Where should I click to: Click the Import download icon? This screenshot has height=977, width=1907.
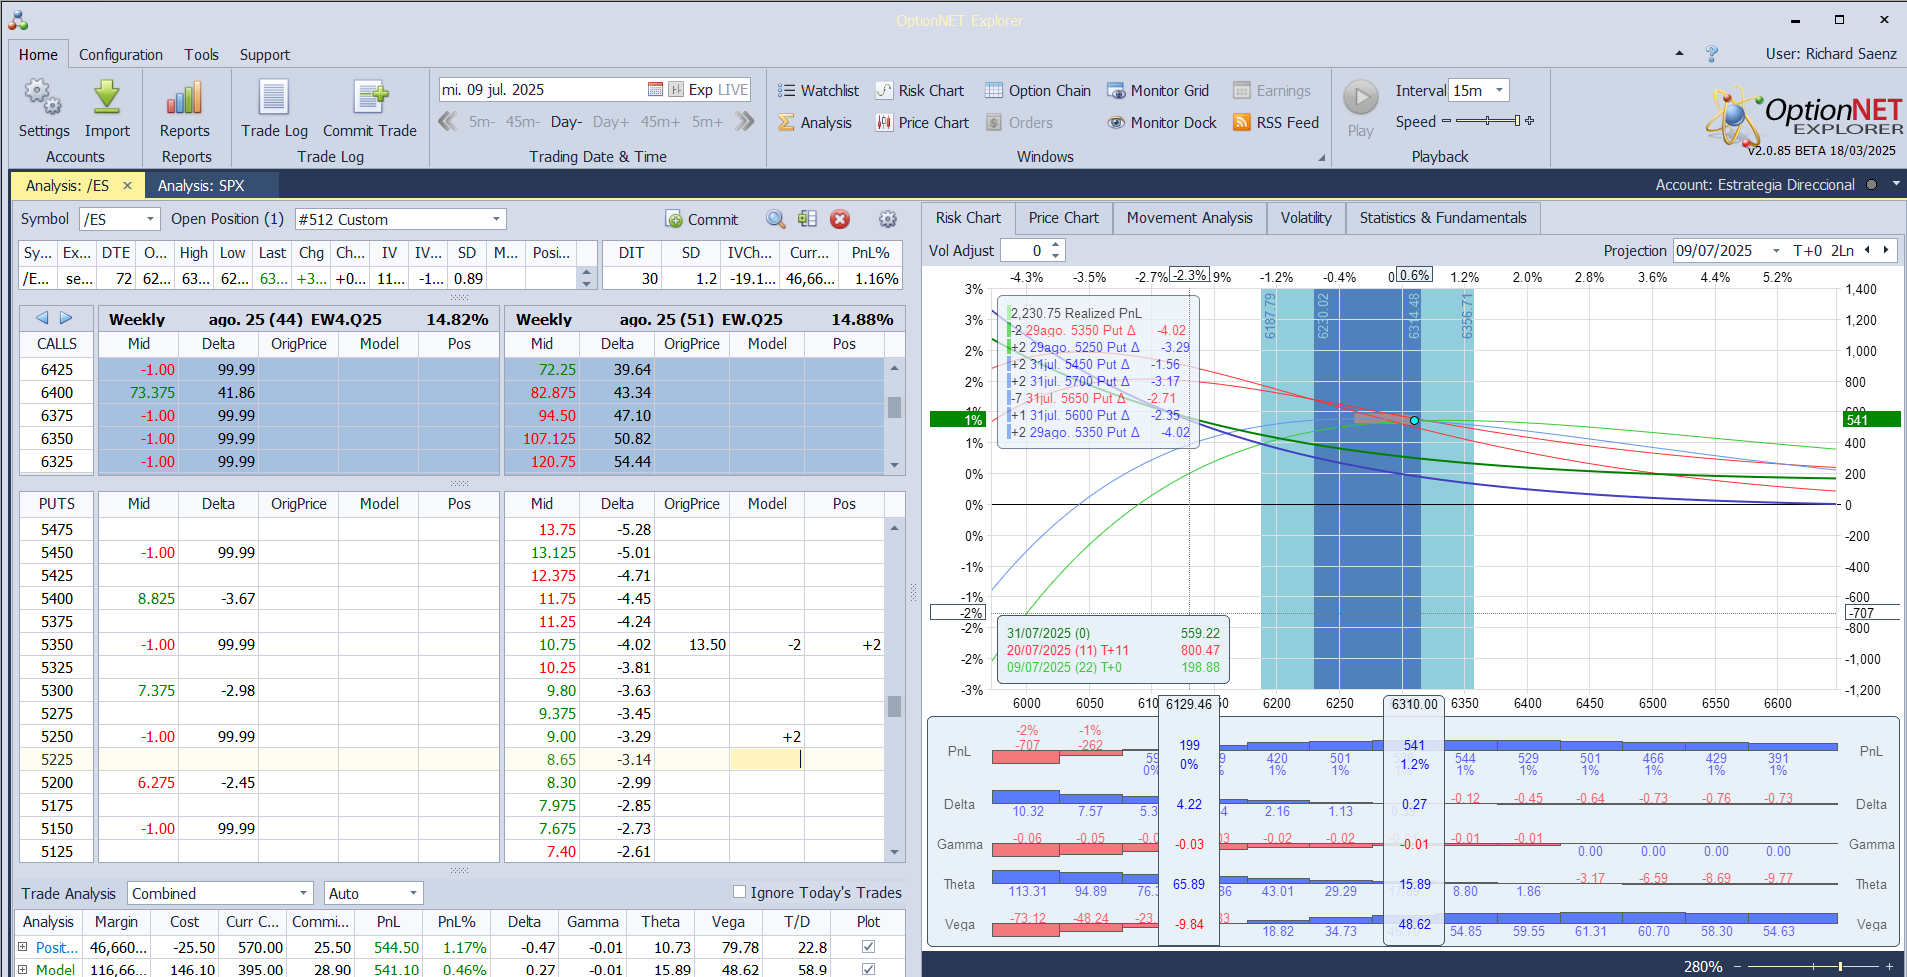(x=107, y=98)
